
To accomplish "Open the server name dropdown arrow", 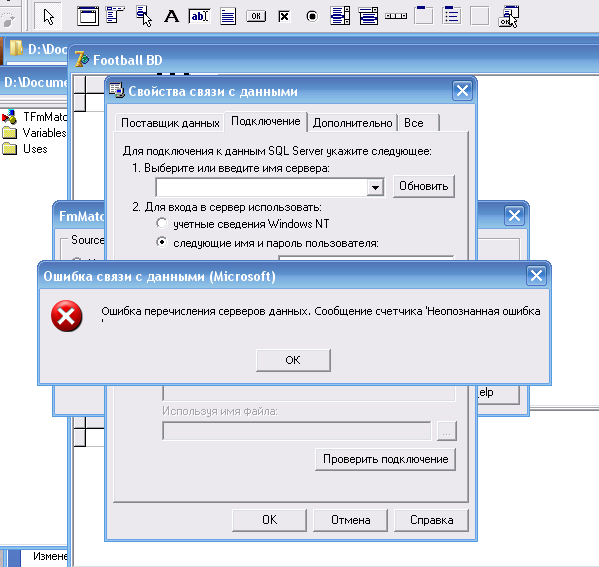I will coord(375,187).
